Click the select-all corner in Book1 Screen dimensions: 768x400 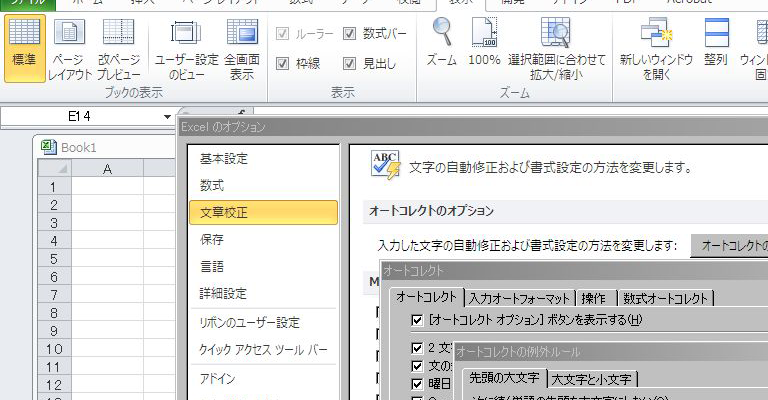[x=55, y=169]
